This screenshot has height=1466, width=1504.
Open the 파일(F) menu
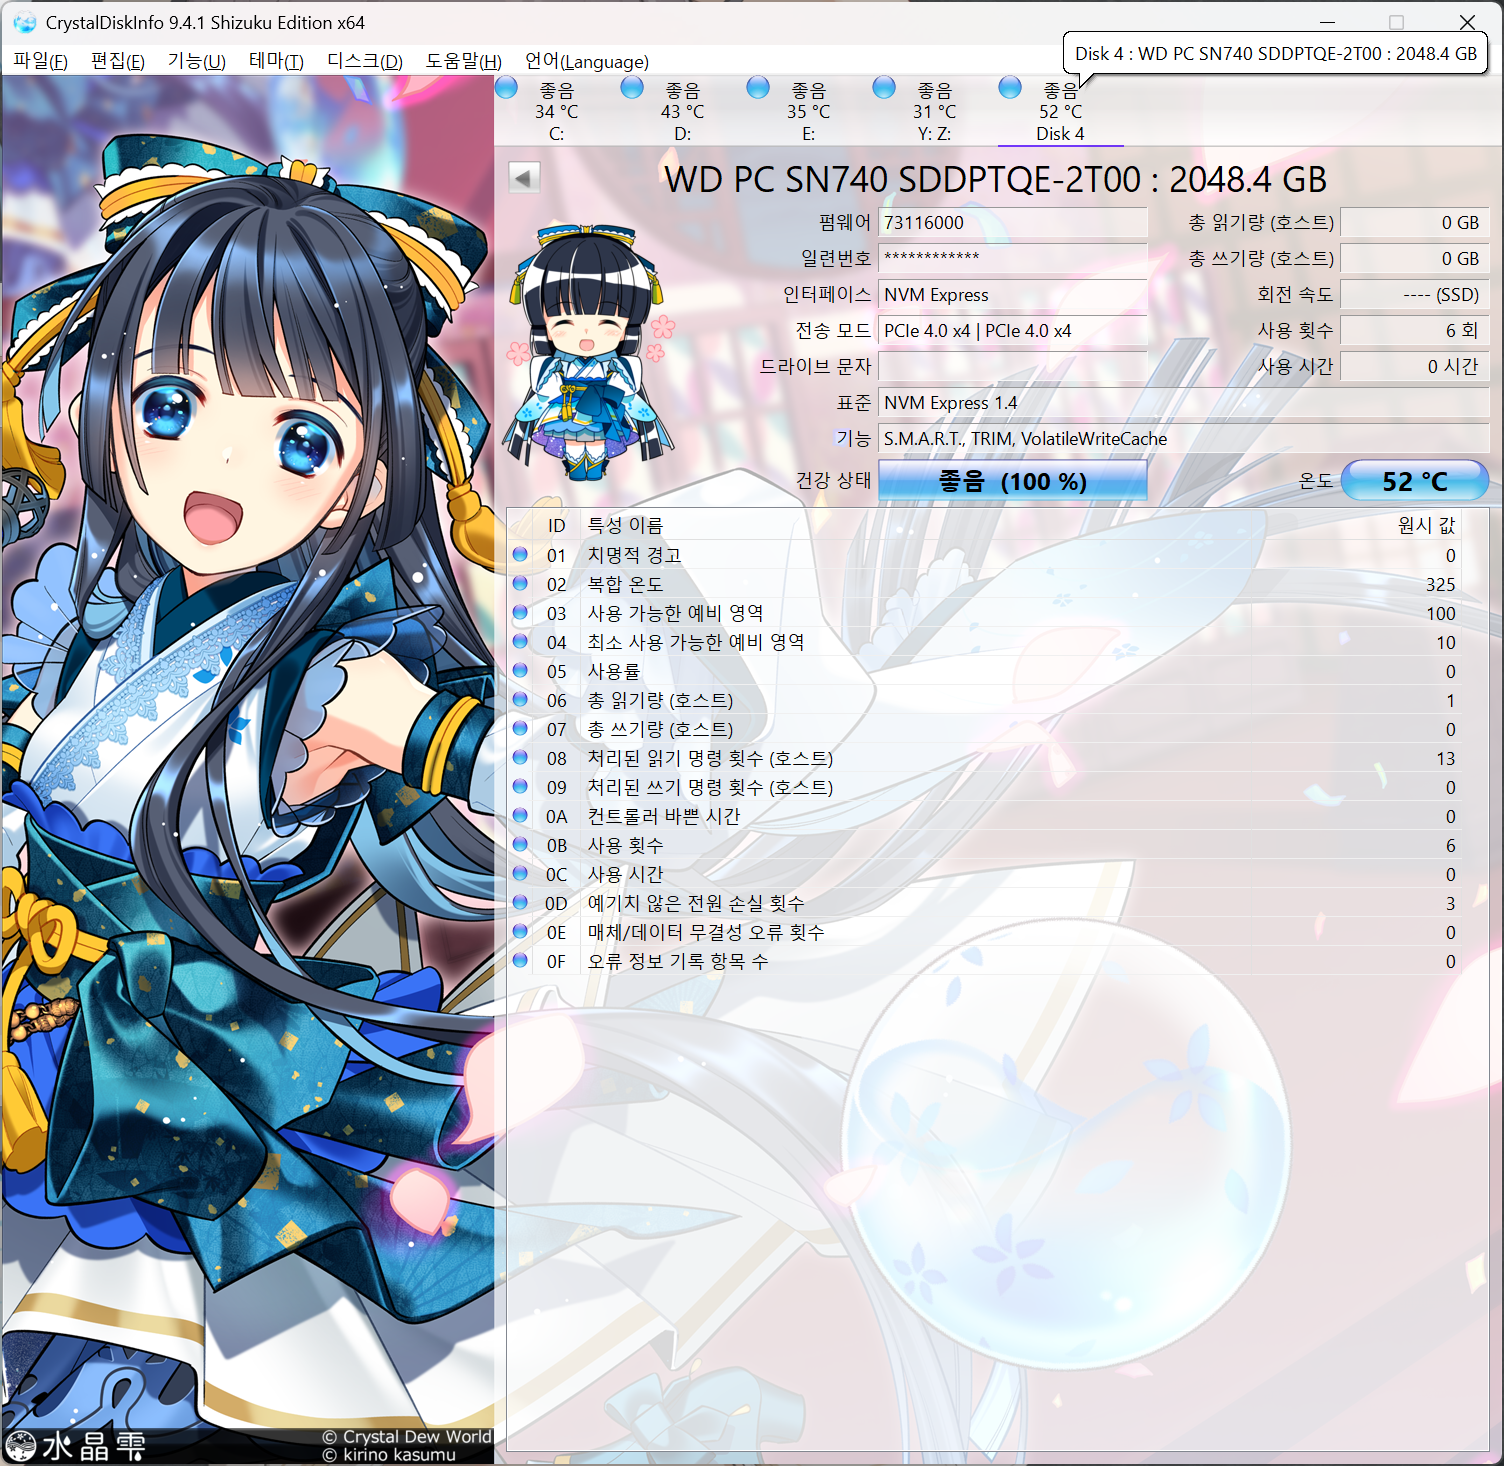[40, 61]
